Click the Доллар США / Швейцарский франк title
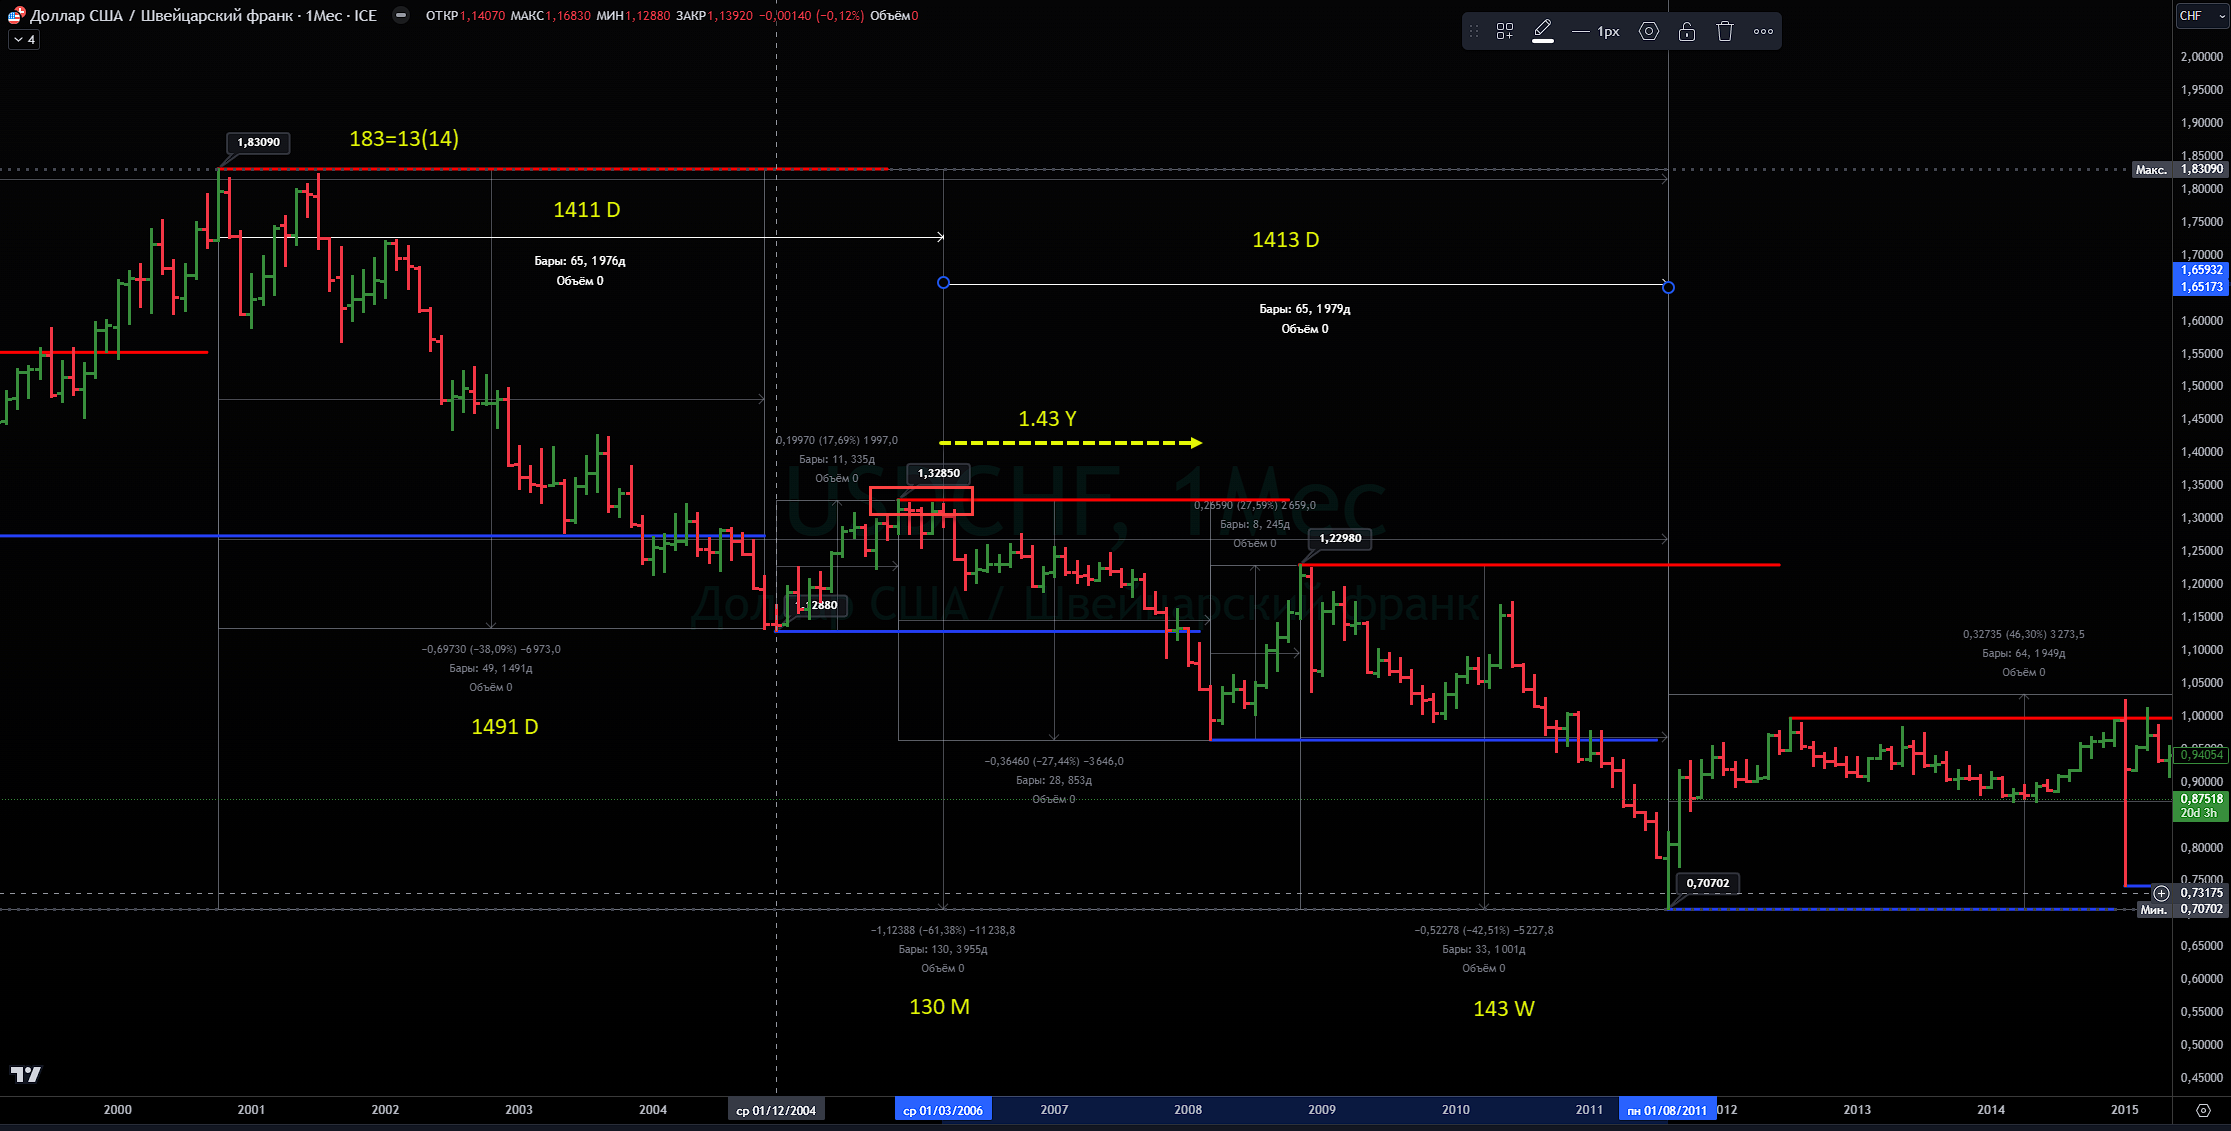Image resolution: width=2231 pixels, height=1131 pixels. pyautogui.click(x=162, y=16)
